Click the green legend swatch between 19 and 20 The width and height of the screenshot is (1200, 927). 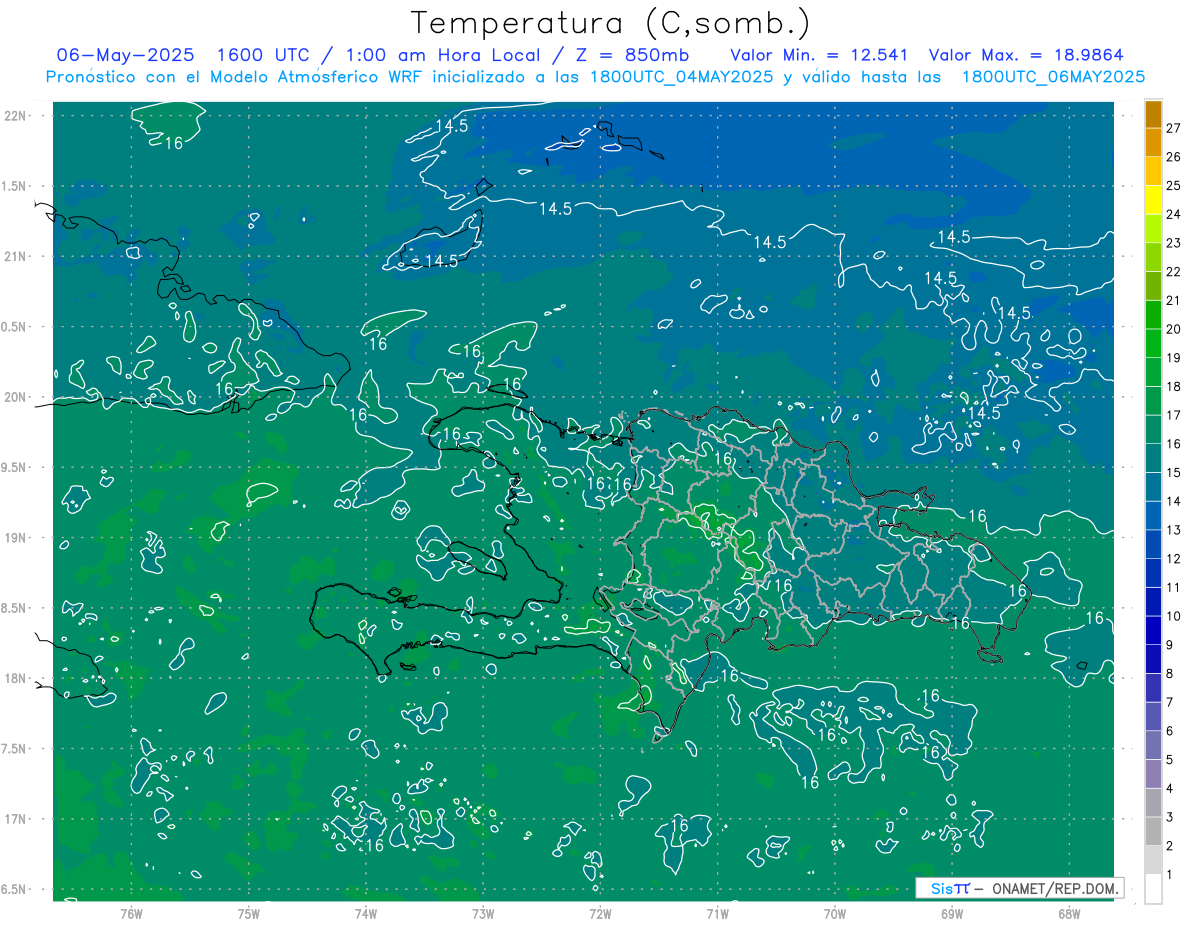tap(1153, 344)
